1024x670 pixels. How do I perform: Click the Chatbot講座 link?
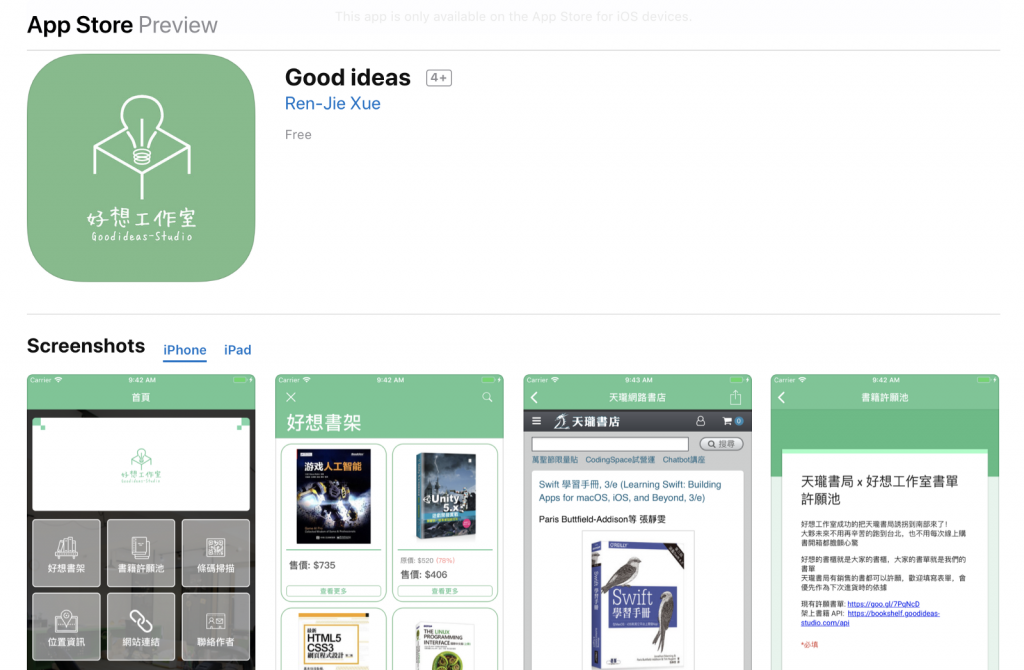click(x=684, y=460)
